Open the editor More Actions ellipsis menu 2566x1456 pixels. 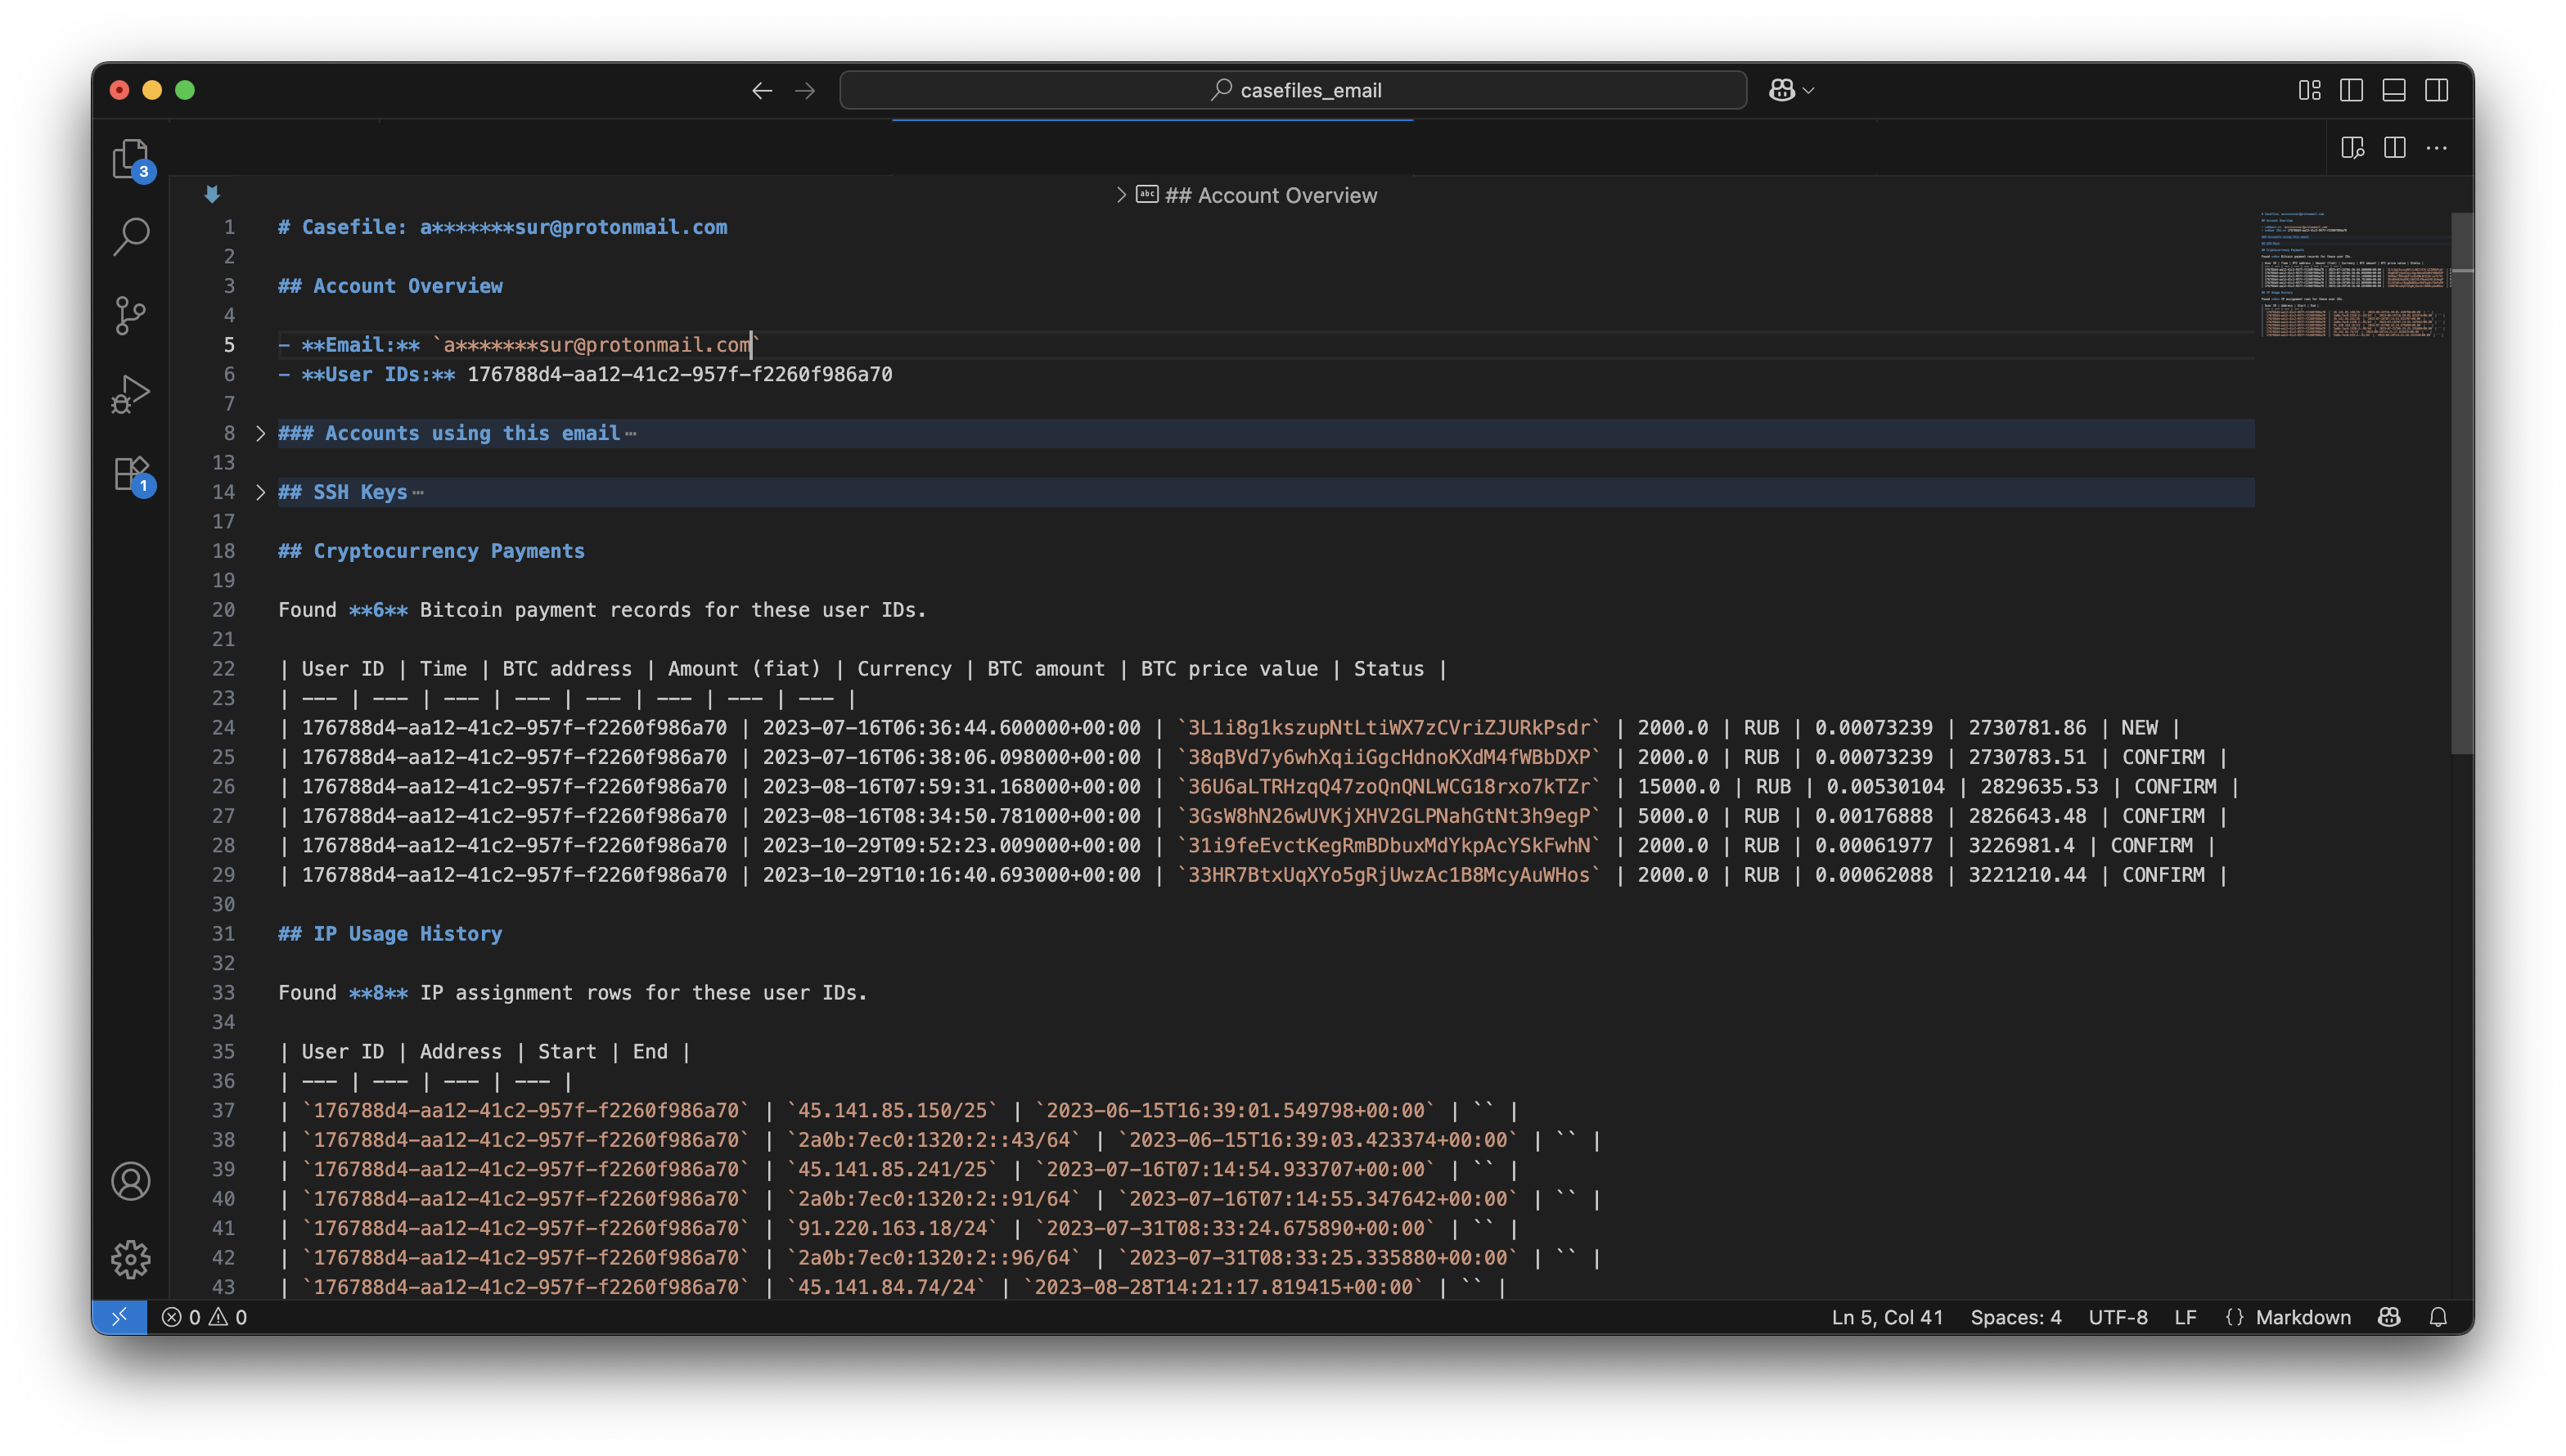[x=2437, y=148]
